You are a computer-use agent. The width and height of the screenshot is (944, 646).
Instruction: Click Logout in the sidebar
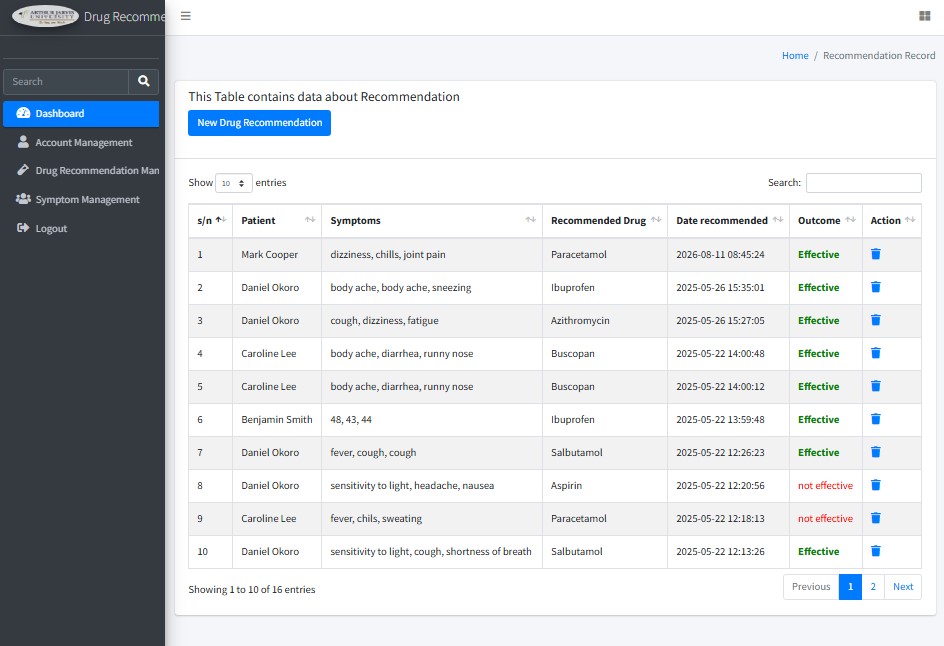[x=81, y=228]
